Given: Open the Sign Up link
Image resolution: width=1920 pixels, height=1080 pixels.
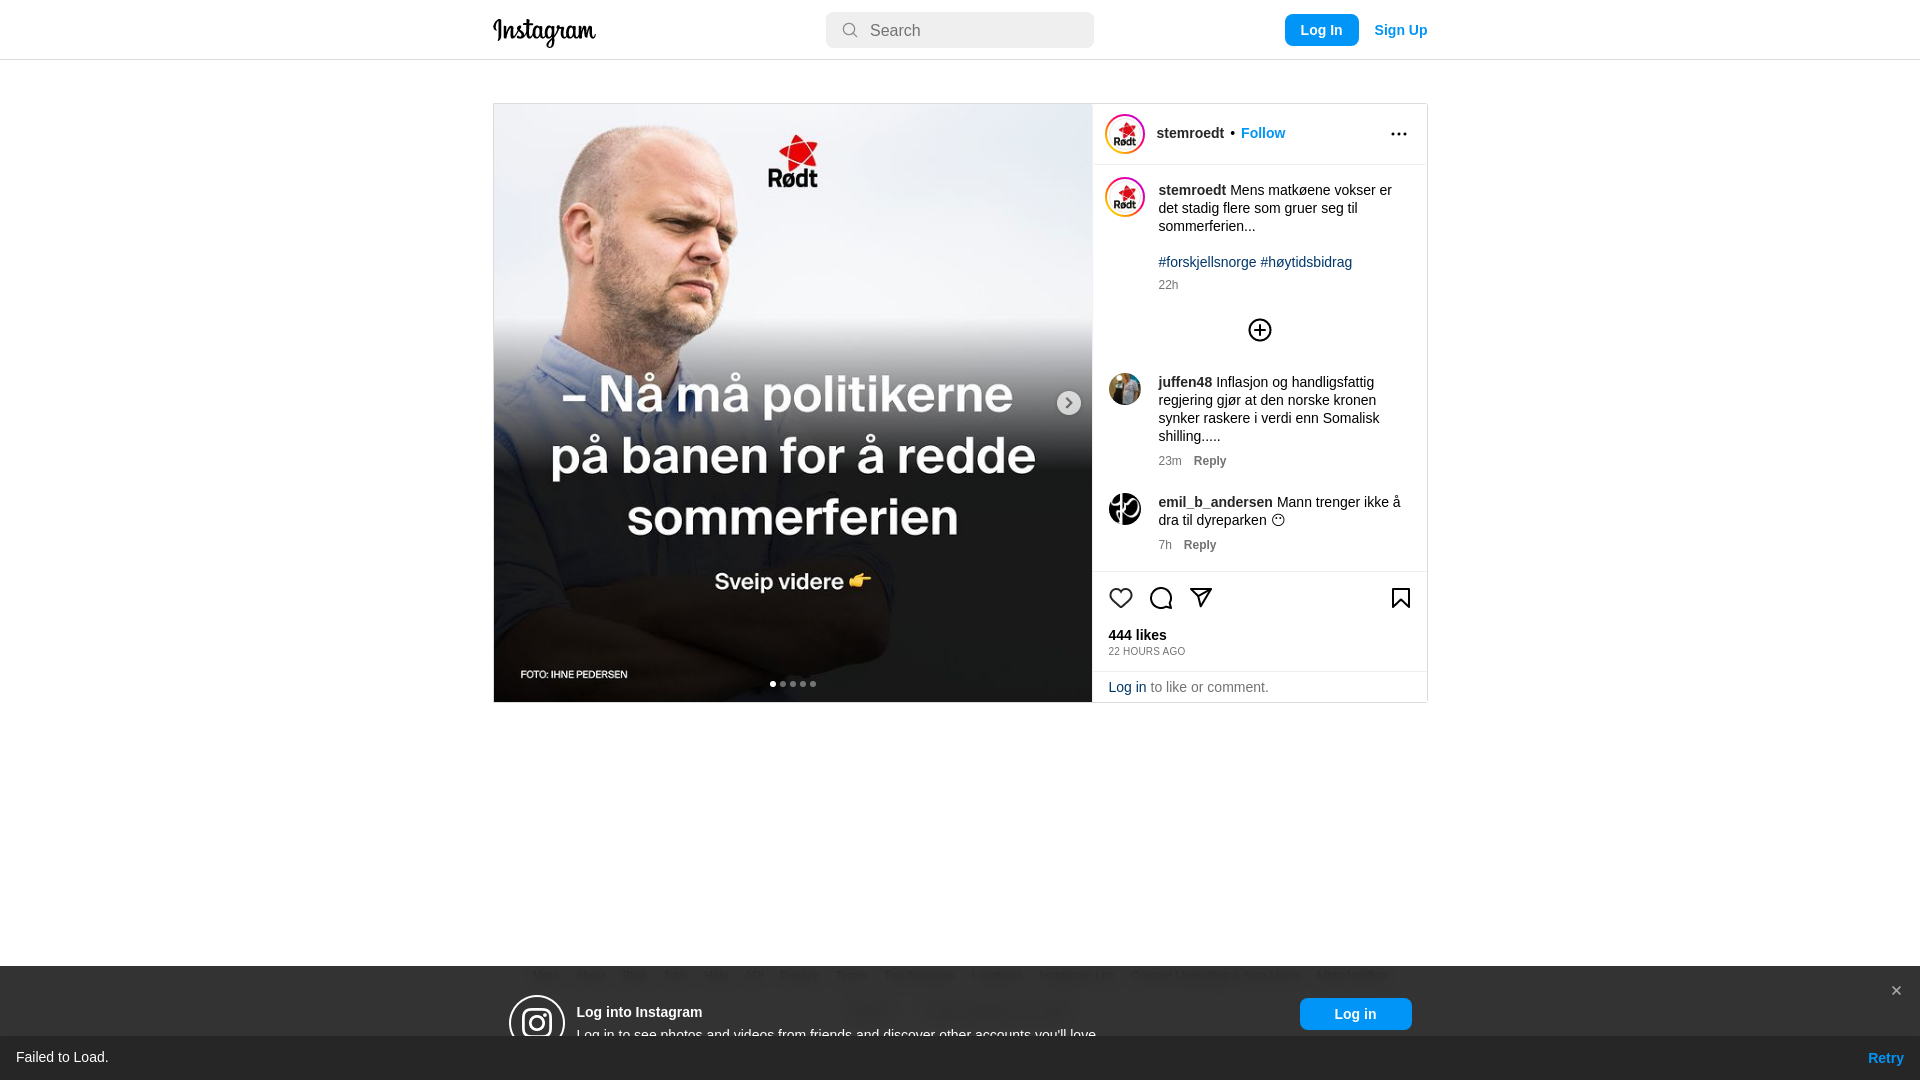Looking at the screenshot, I should pos(1400,30).
